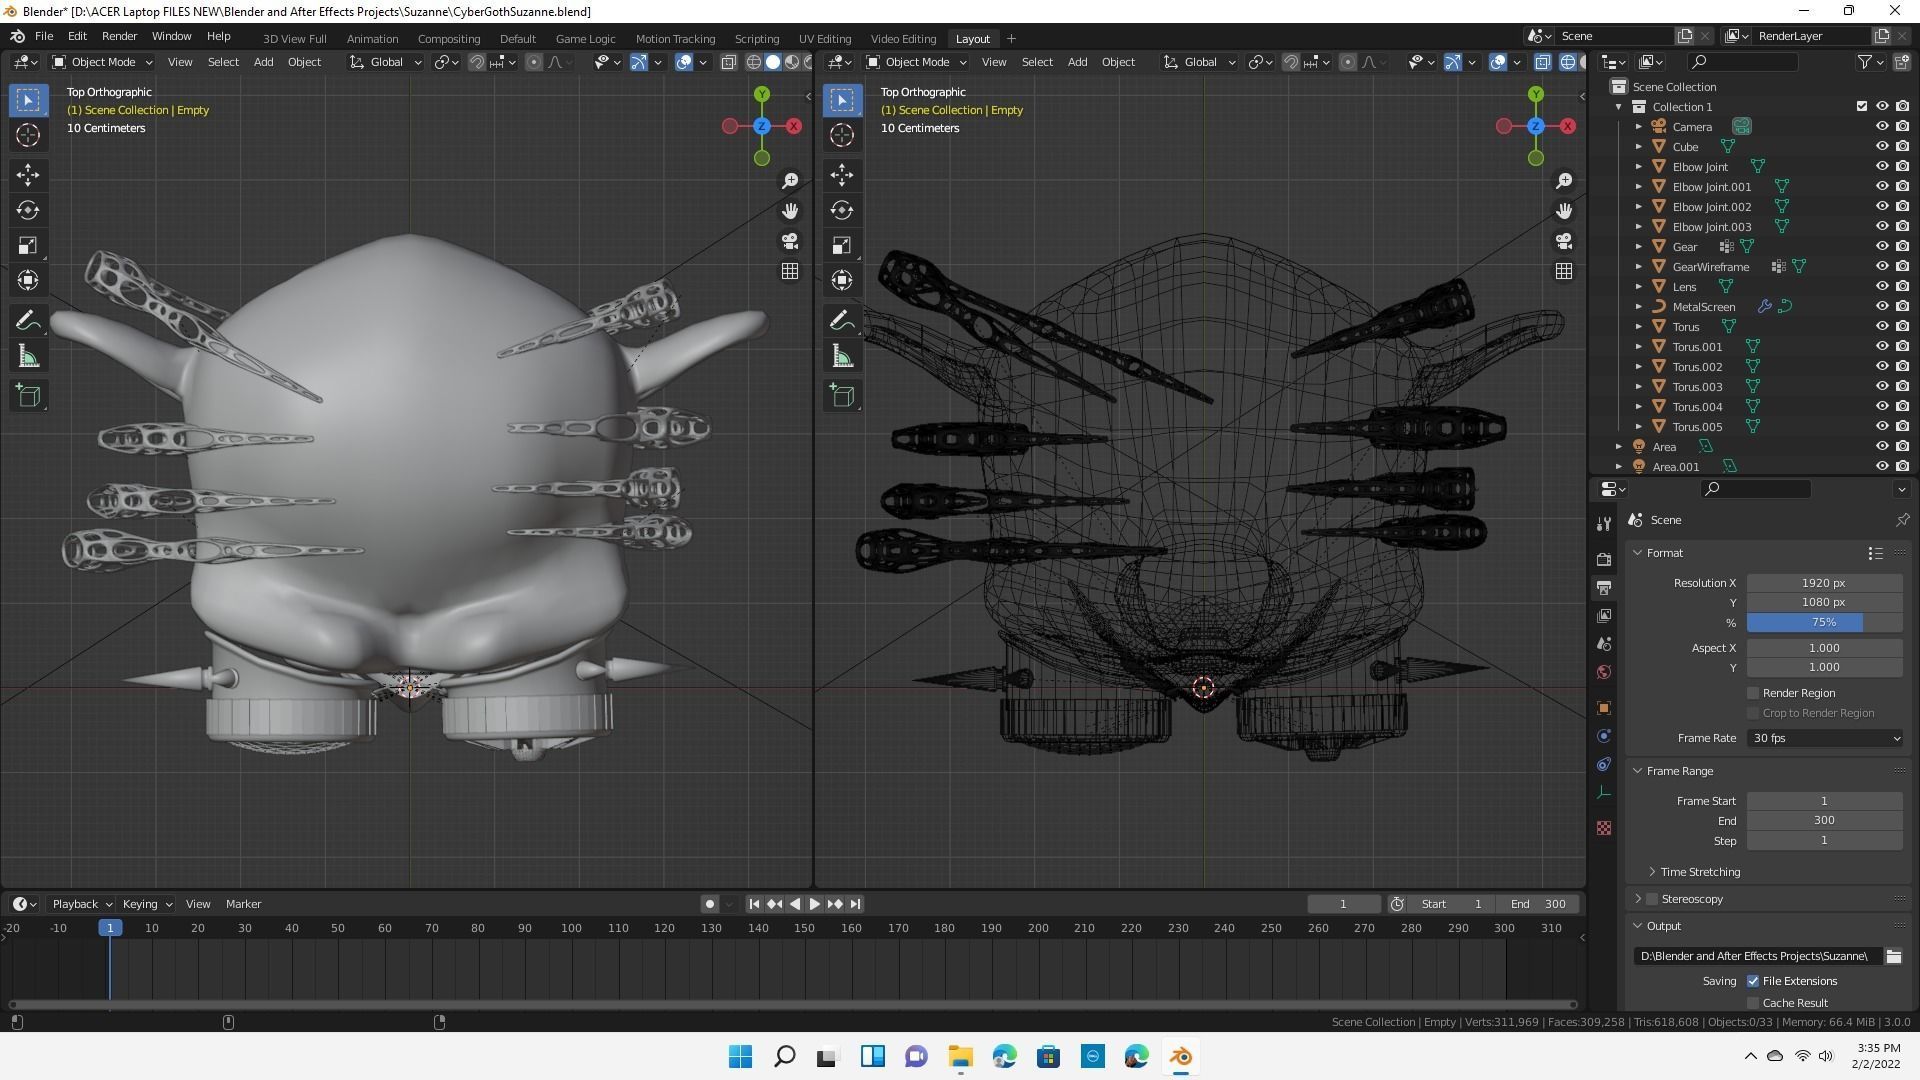The width and height of the screenshot is (1920, 1080).
Task: Open the Frame Rate dropdown showing 30 fps
Action: click(1824, 738)
